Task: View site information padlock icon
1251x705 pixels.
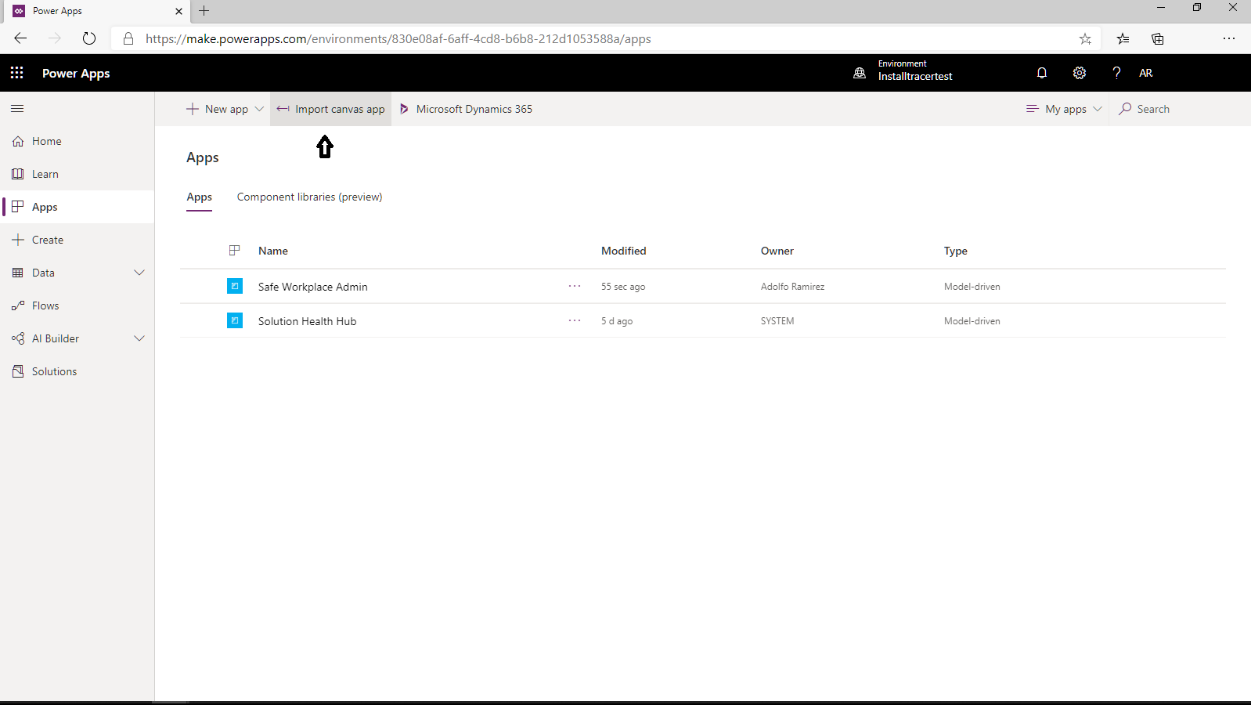Action: (128, 39)
